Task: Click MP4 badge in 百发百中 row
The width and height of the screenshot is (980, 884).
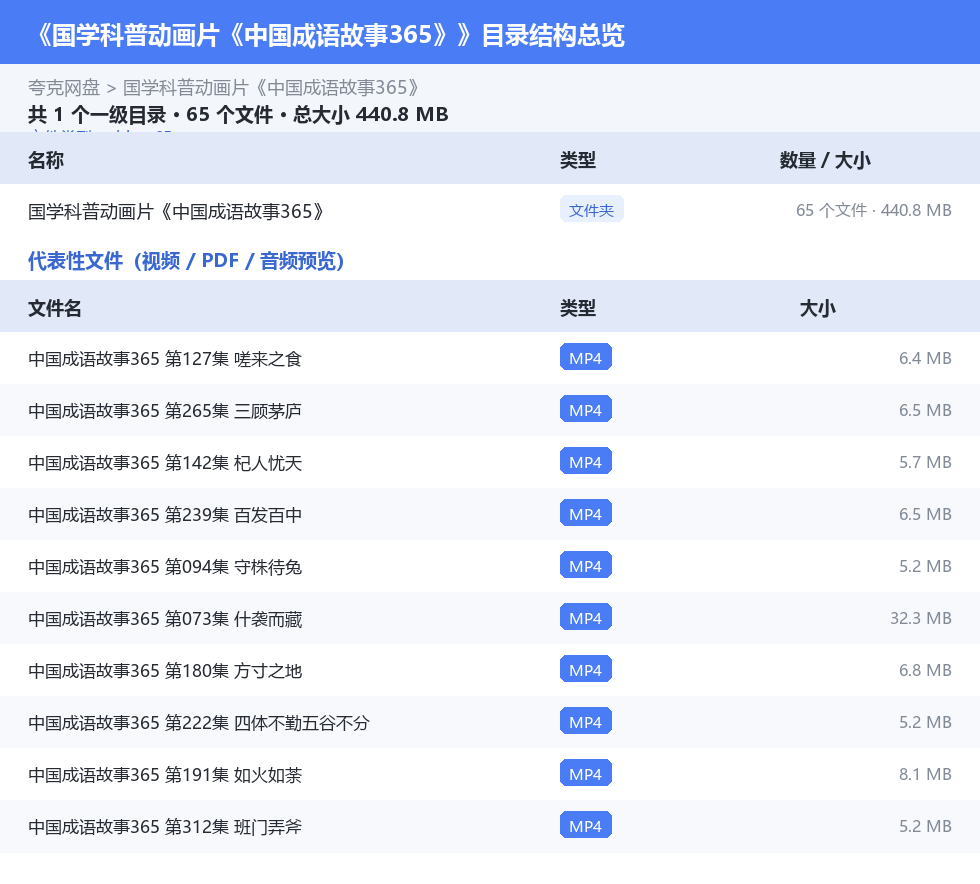Action: point(586,513)
